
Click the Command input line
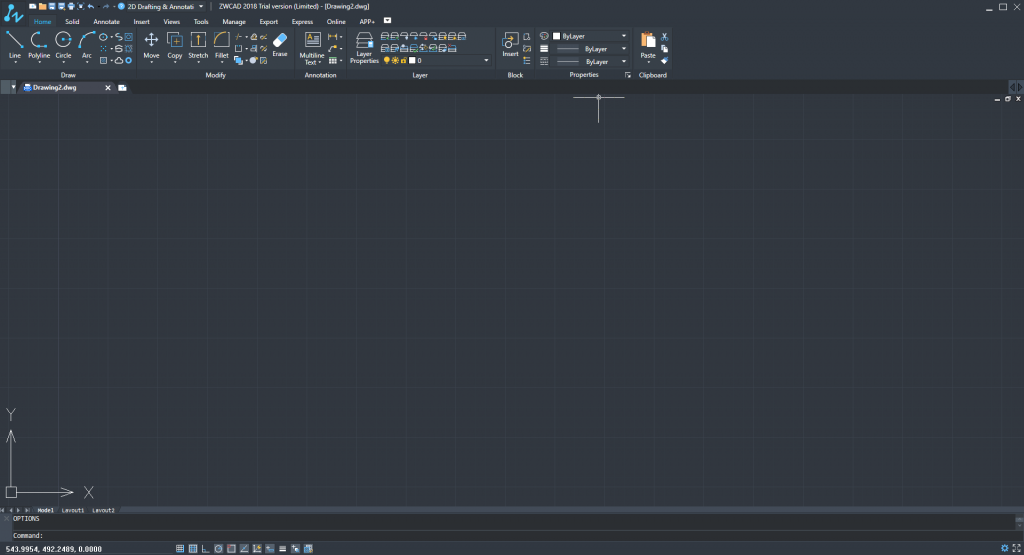click(x=500, y=535)
